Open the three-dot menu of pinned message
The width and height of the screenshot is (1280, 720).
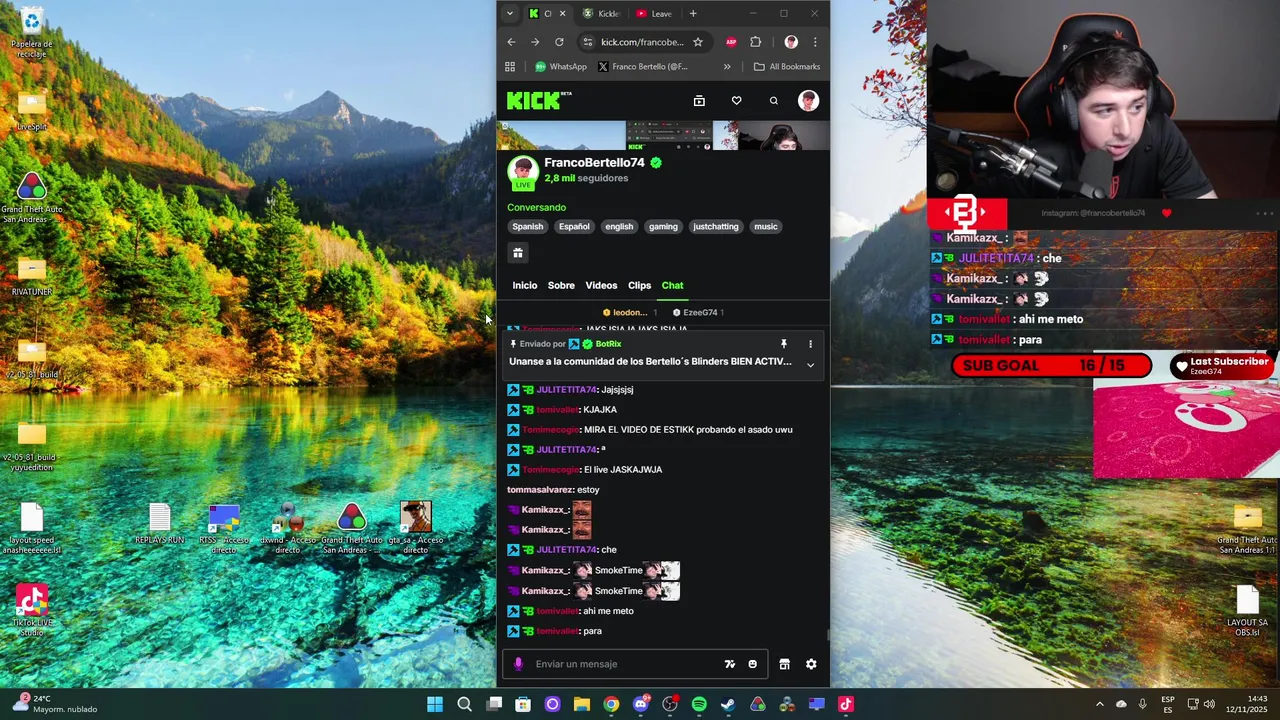810,344
